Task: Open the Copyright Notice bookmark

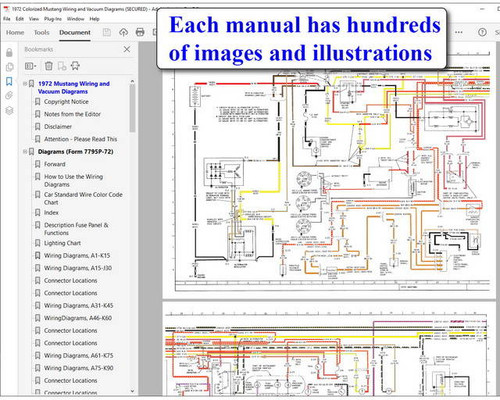Action: point(66,102)
